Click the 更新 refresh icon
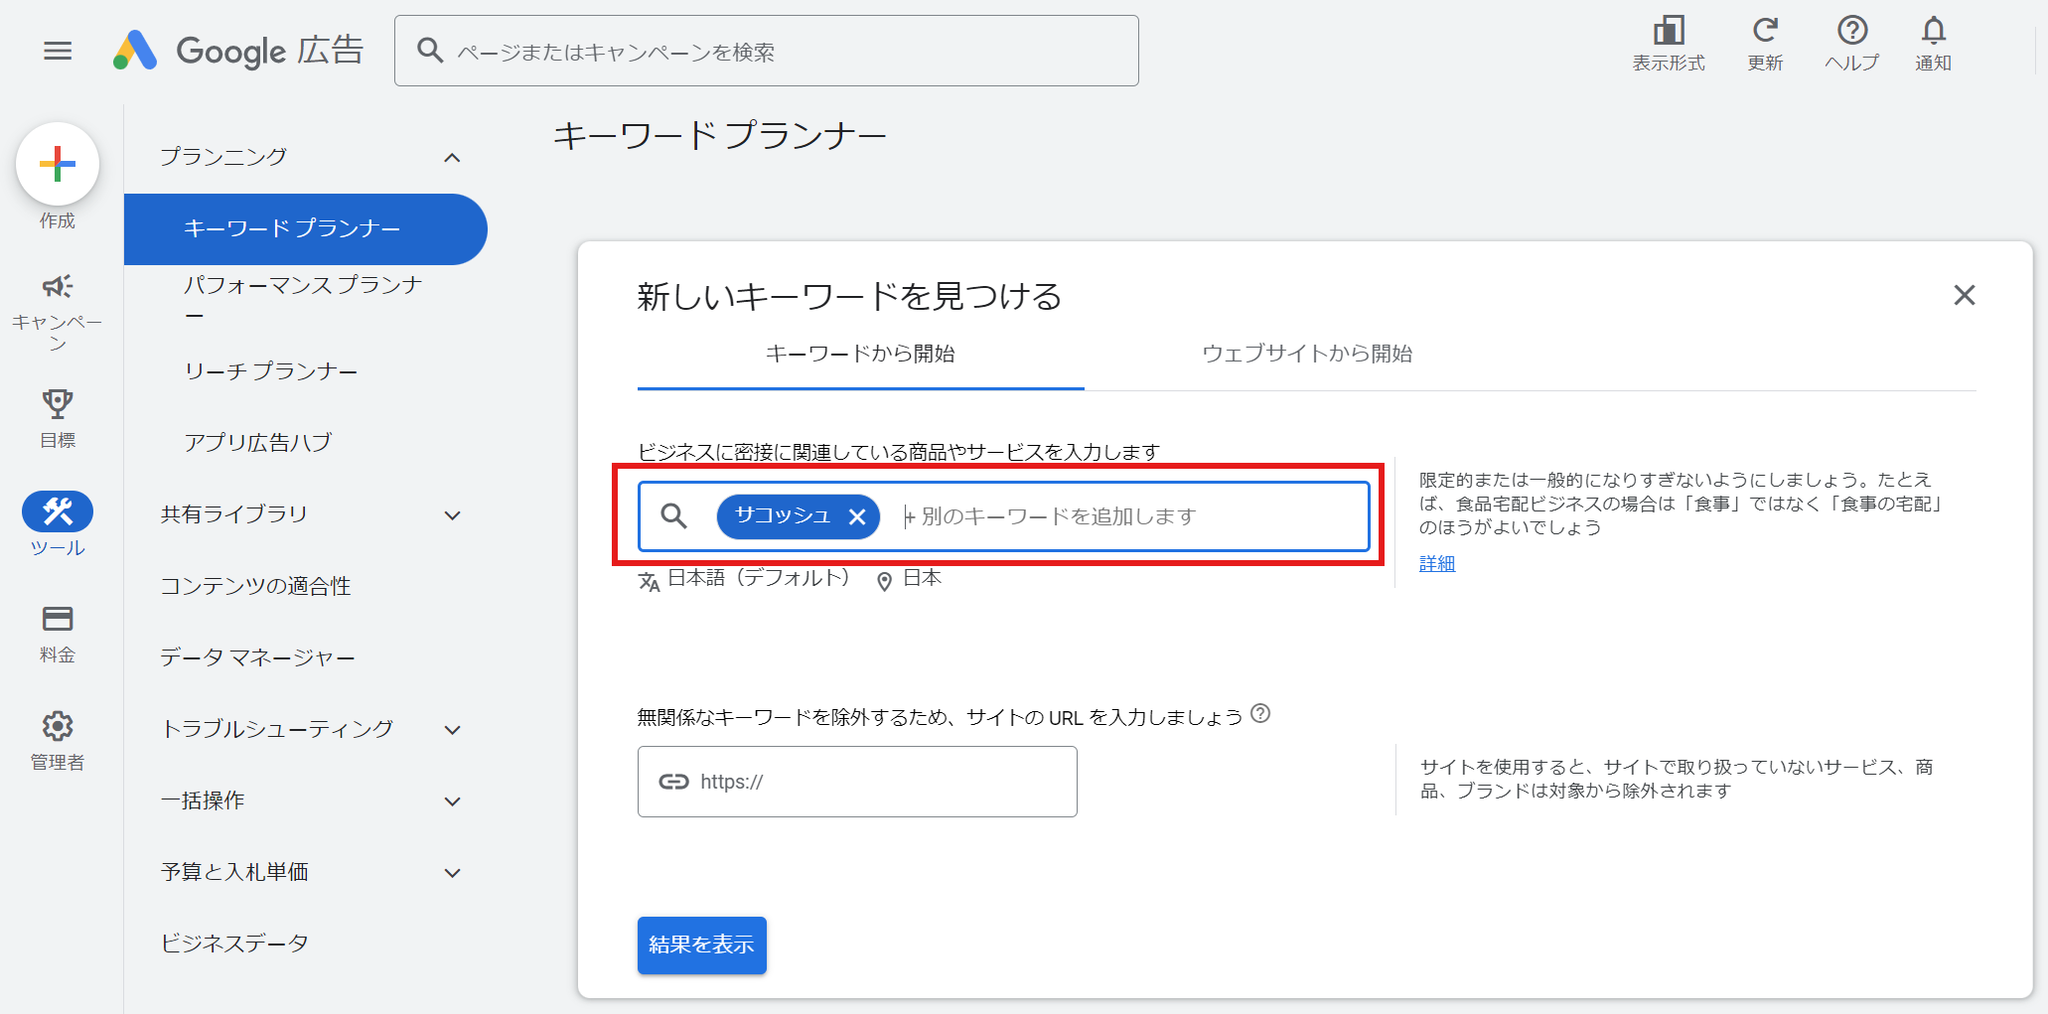Screen dimensions: 2048x1014 1765,30
